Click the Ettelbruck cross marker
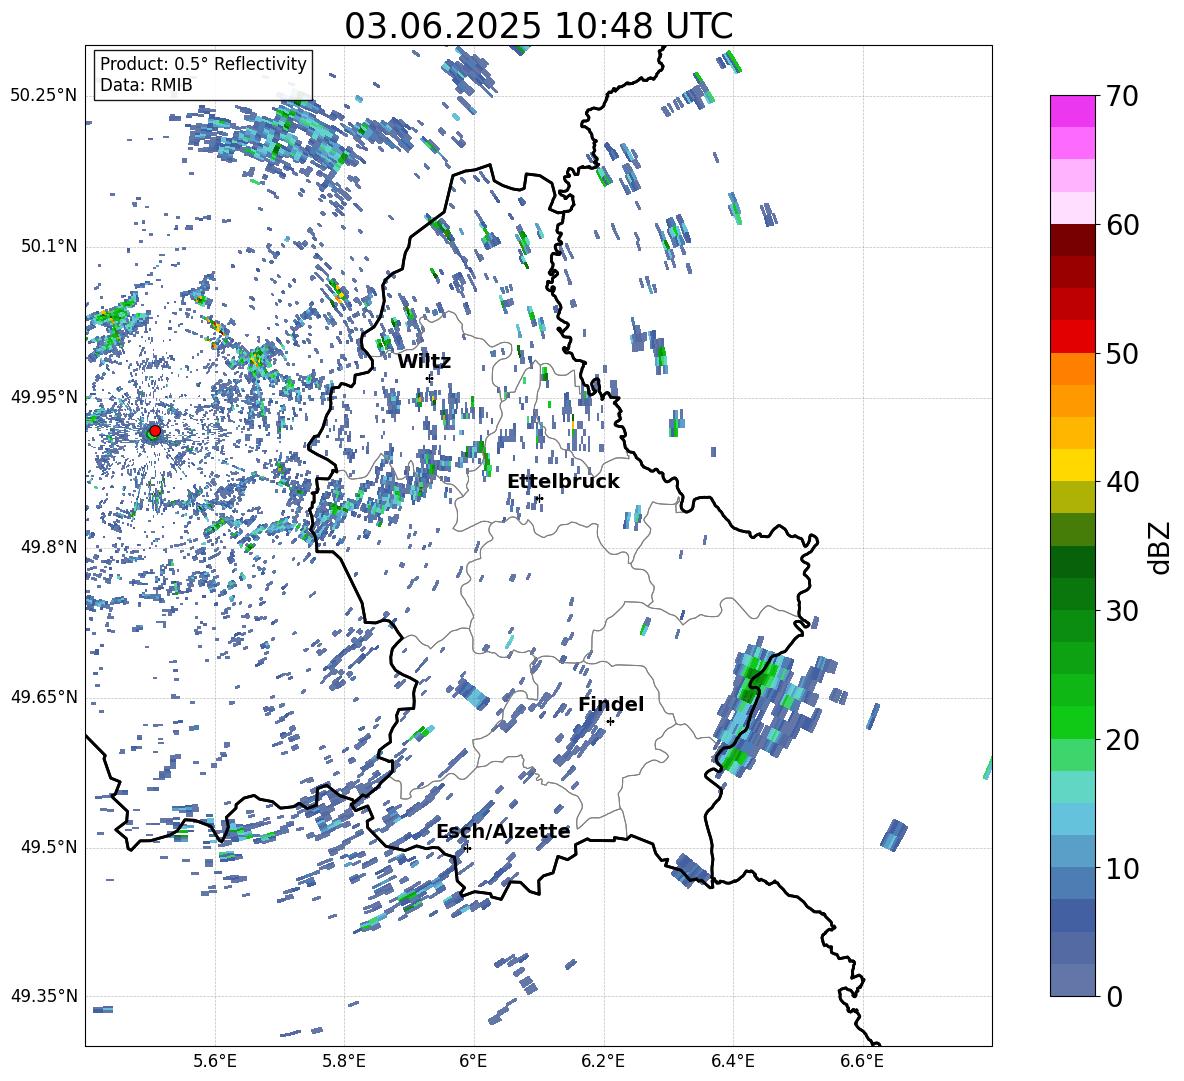Image resolution: width=1184 pixels, height=1081 pixels. (538, 498)
